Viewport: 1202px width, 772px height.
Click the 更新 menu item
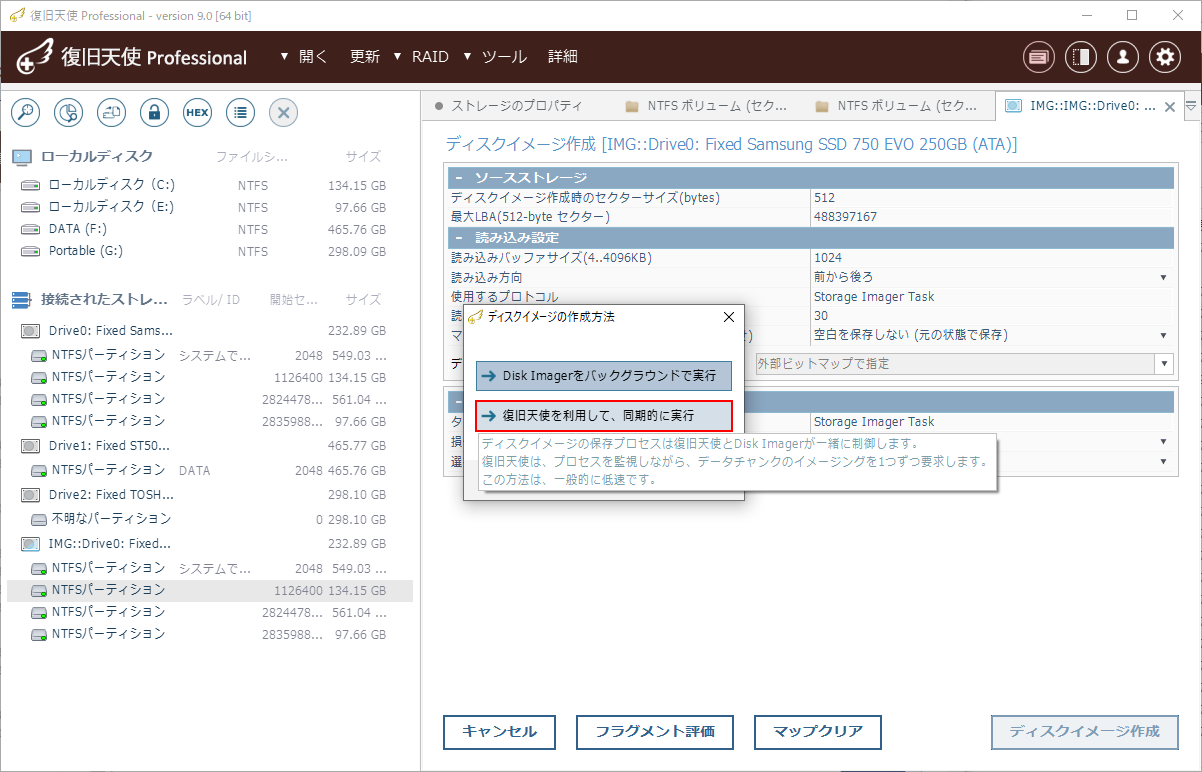point(365,57)
